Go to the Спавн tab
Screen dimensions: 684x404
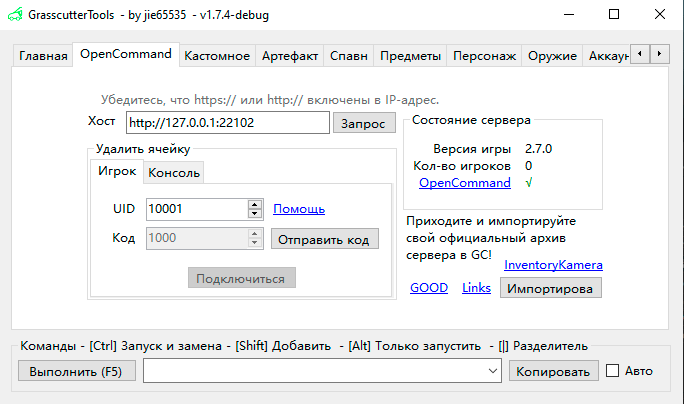coord(348,56)
